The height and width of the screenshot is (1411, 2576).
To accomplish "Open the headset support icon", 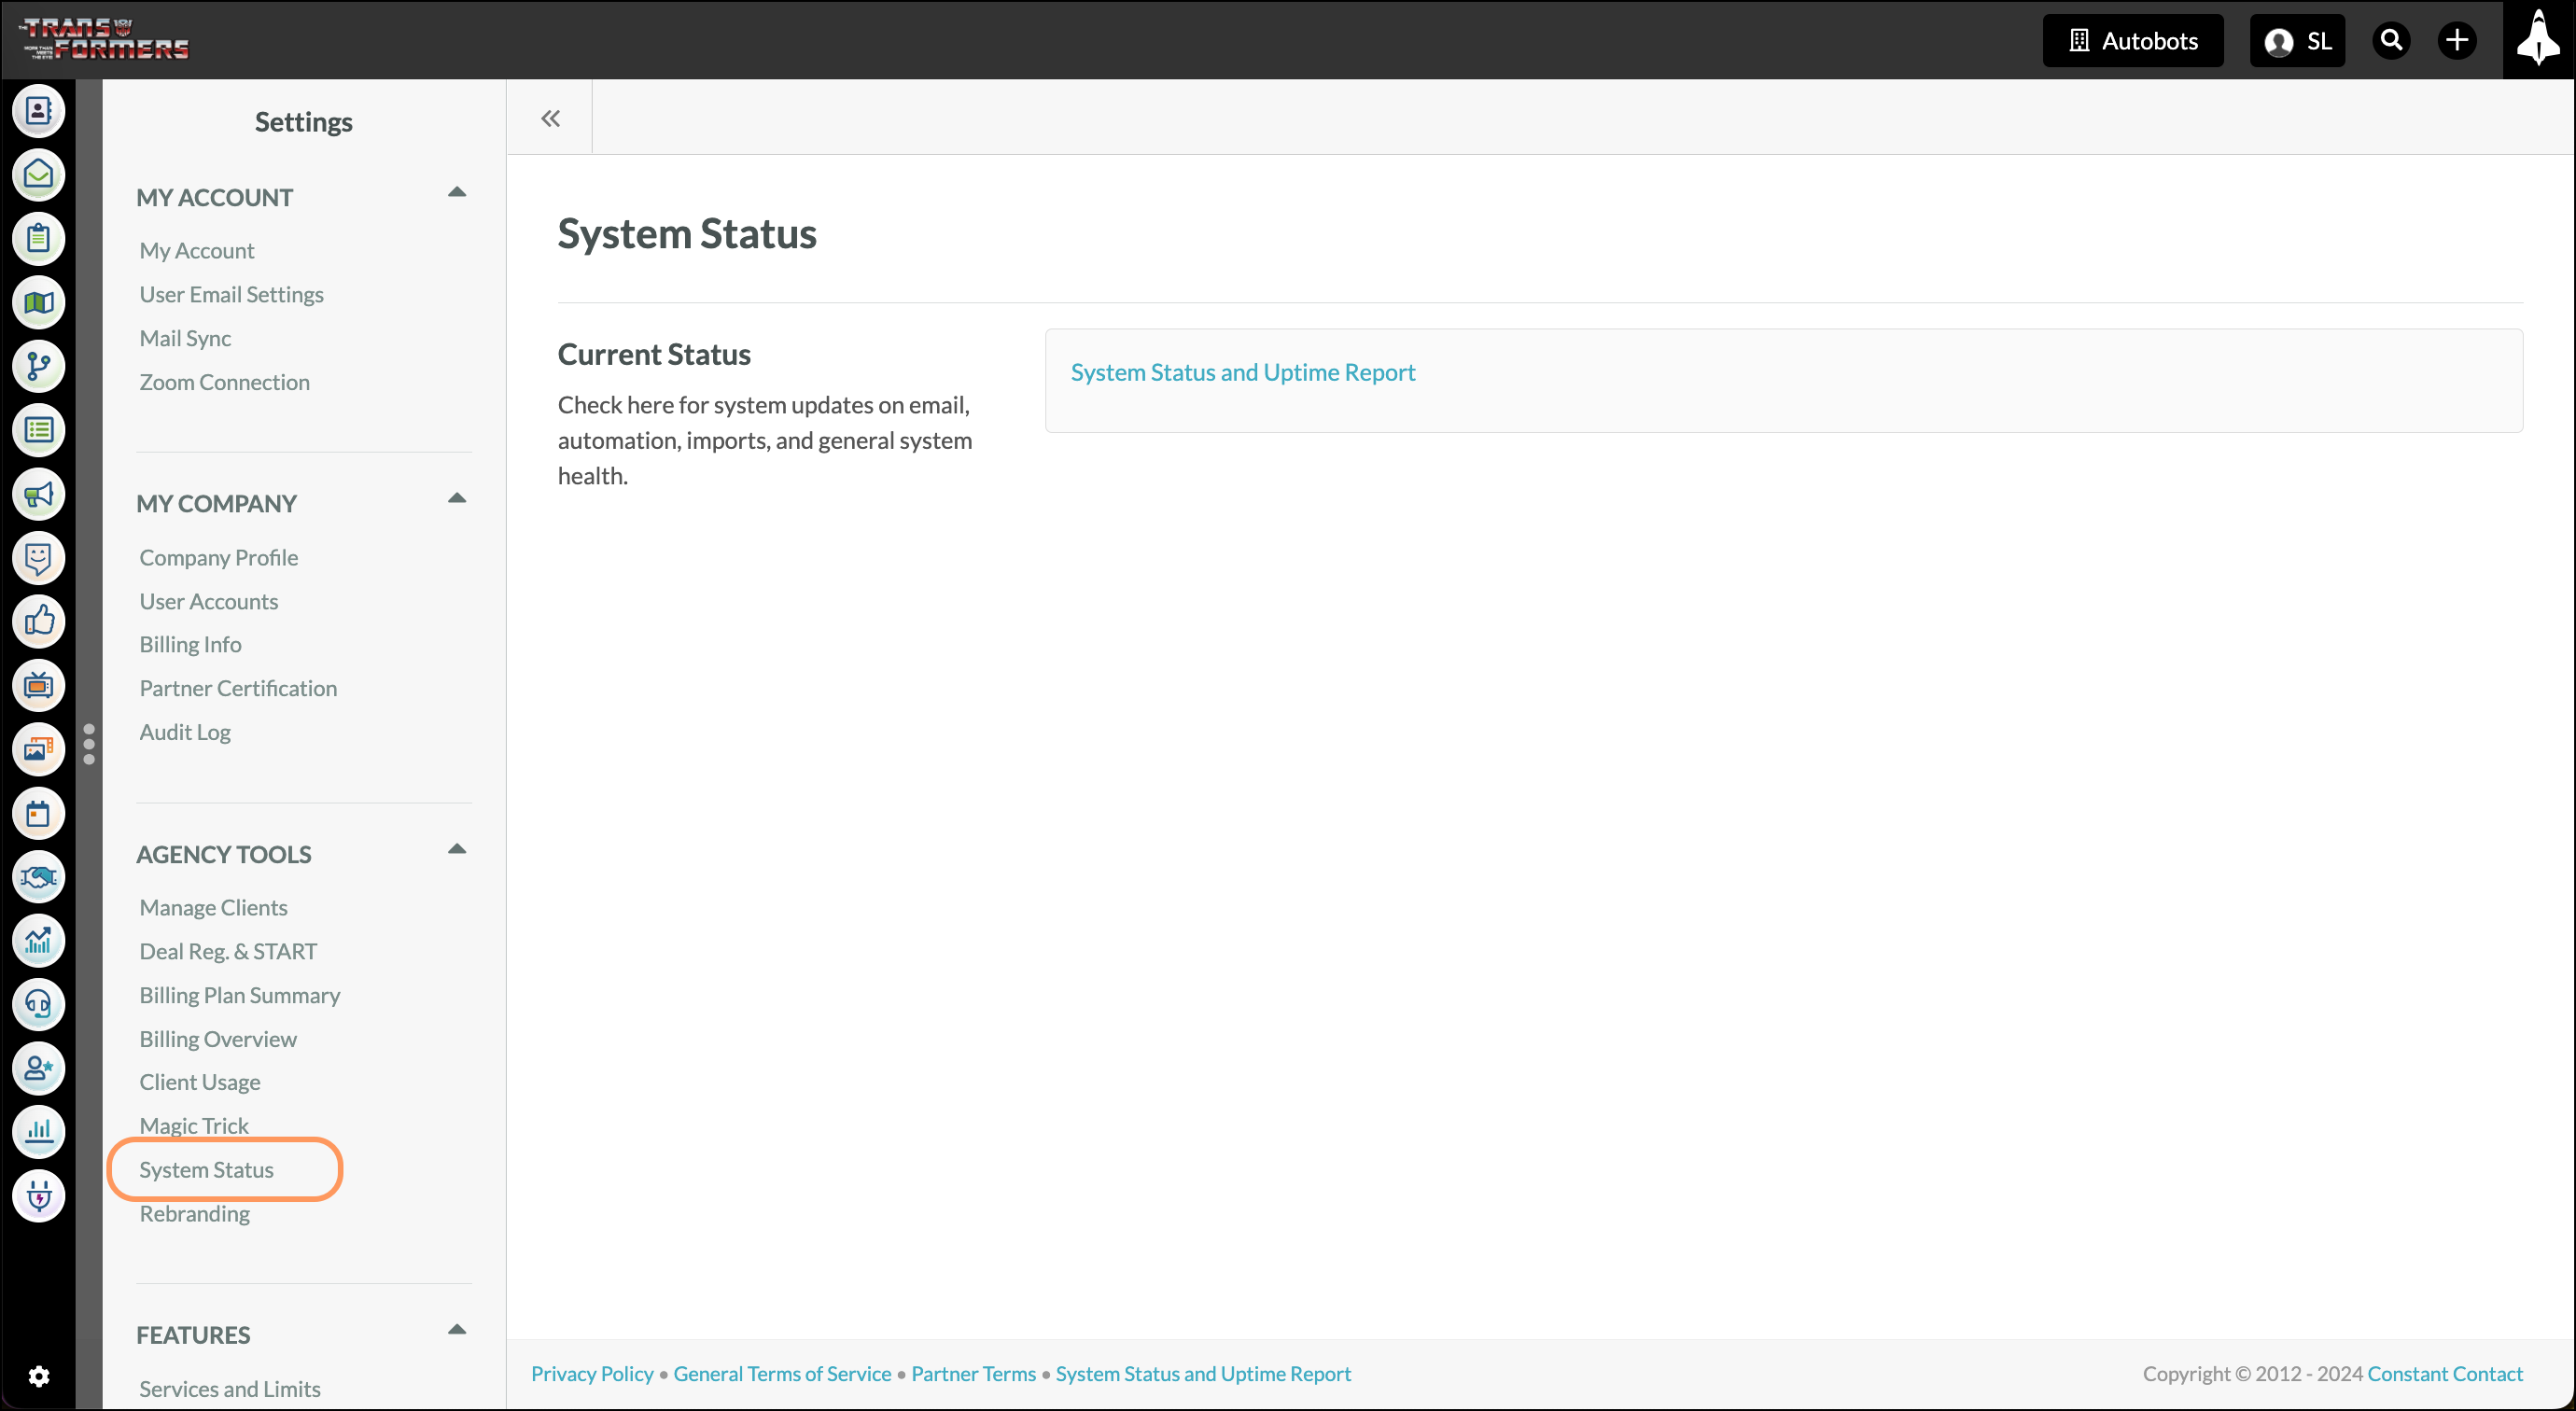I will (38, 1005).
